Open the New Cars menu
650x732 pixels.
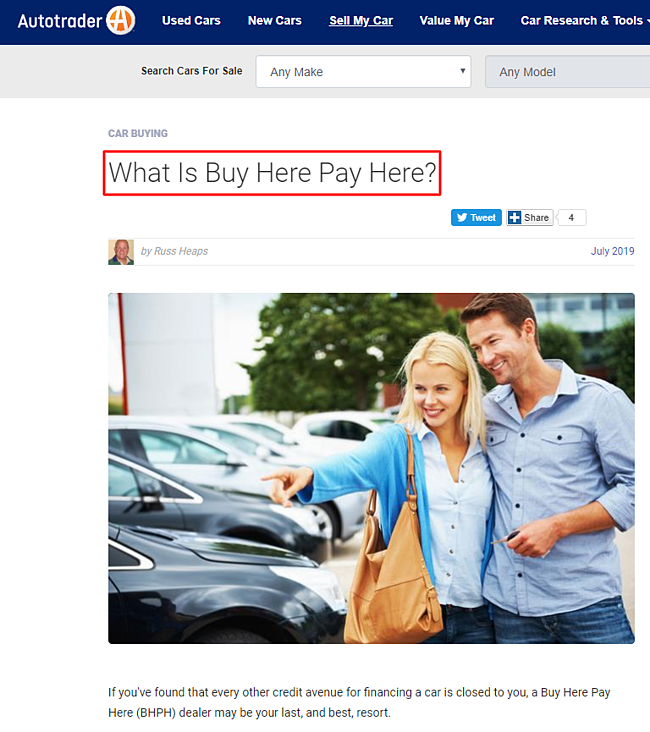[275, 21]
